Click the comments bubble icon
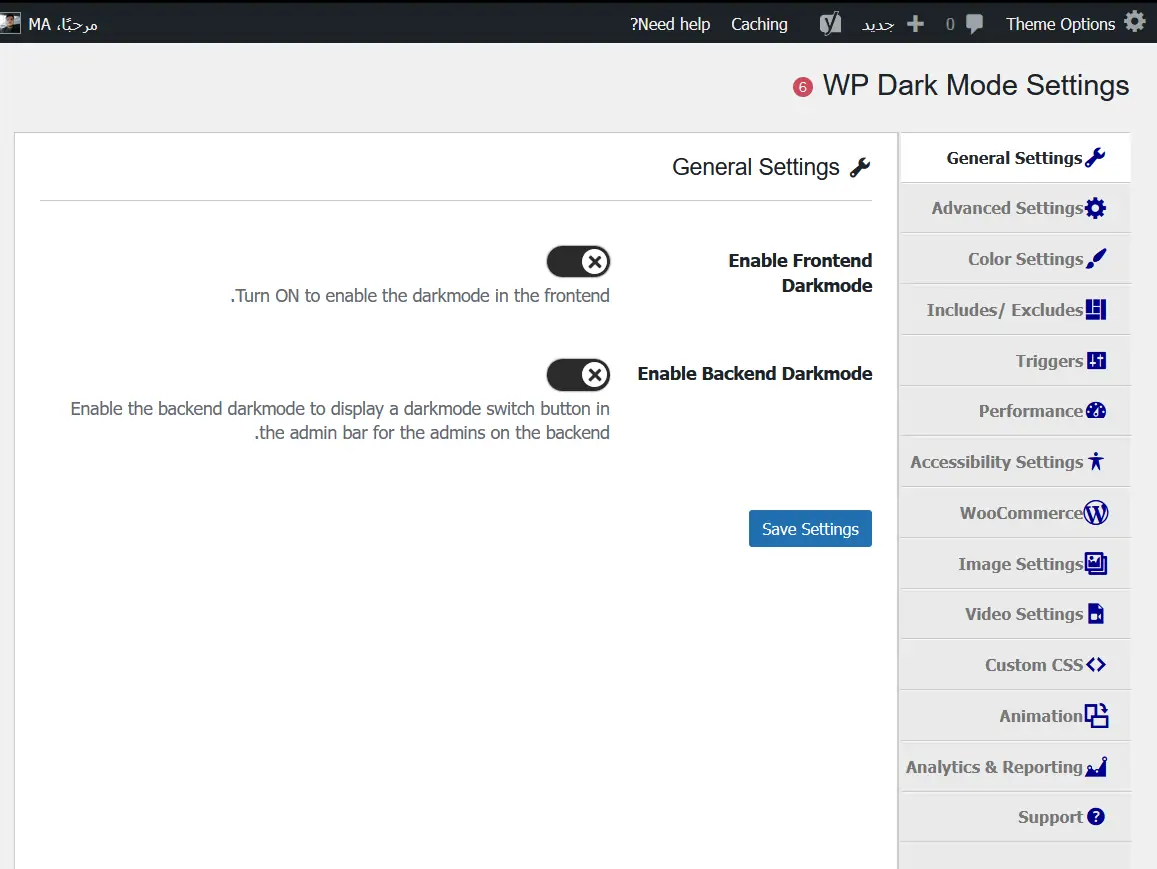 [x=974, y=24]
